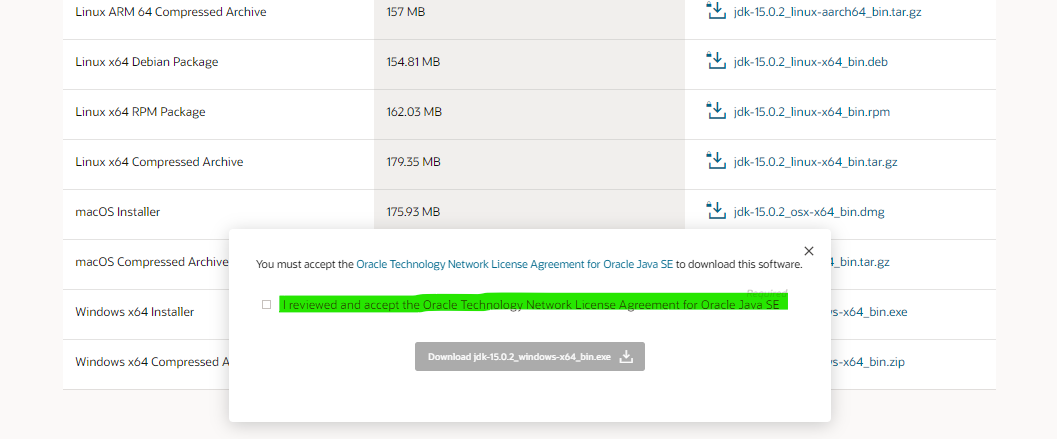Image resolution: width=1057 pixels, height=439 pixels.
Task: Click the highlighted 'I reviewed and accept' label
Action: tap(531, 305)
